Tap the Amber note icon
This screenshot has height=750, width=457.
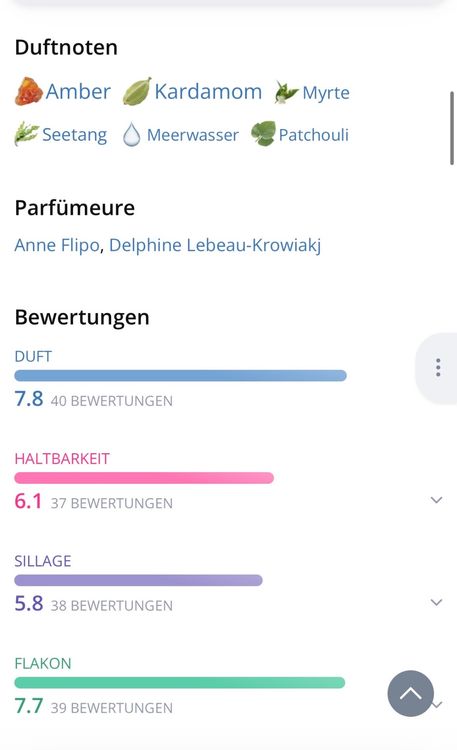pyautogui.click(x=29, y=91)
